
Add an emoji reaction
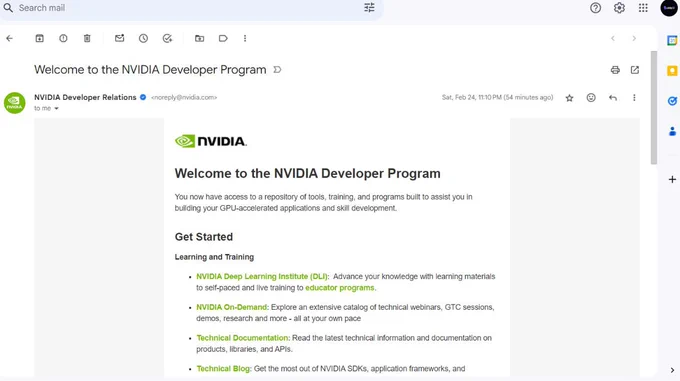point(591,98)
